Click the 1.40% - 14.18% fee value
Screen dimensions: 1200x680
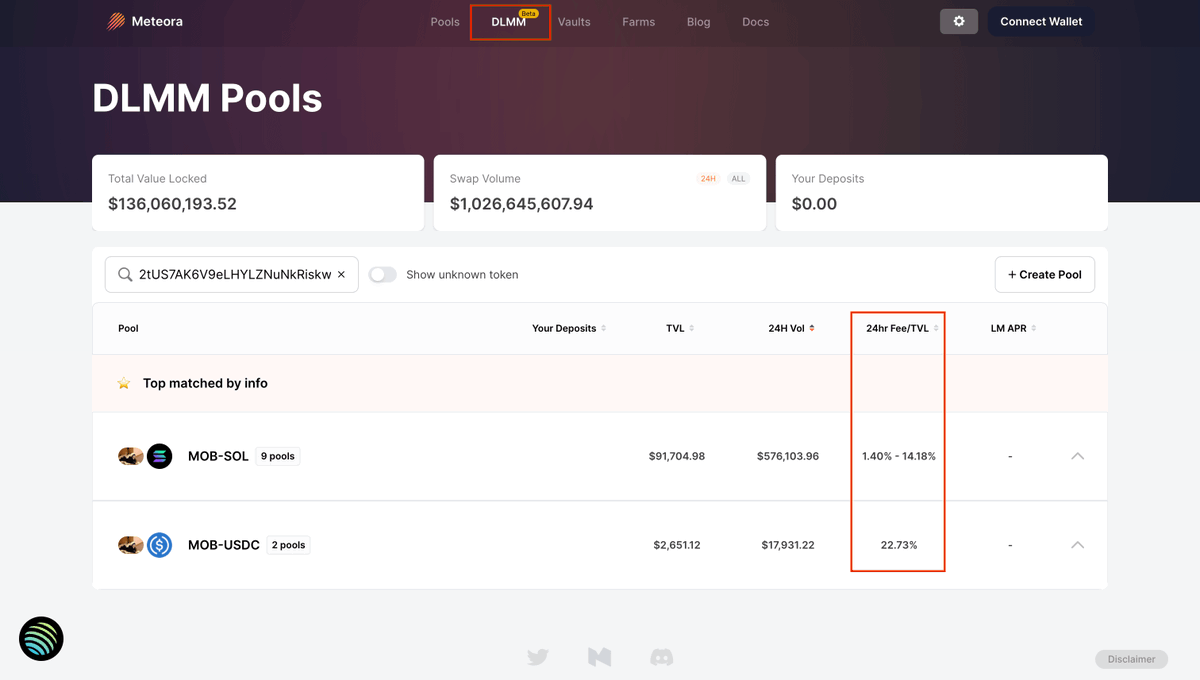(899, 456)
